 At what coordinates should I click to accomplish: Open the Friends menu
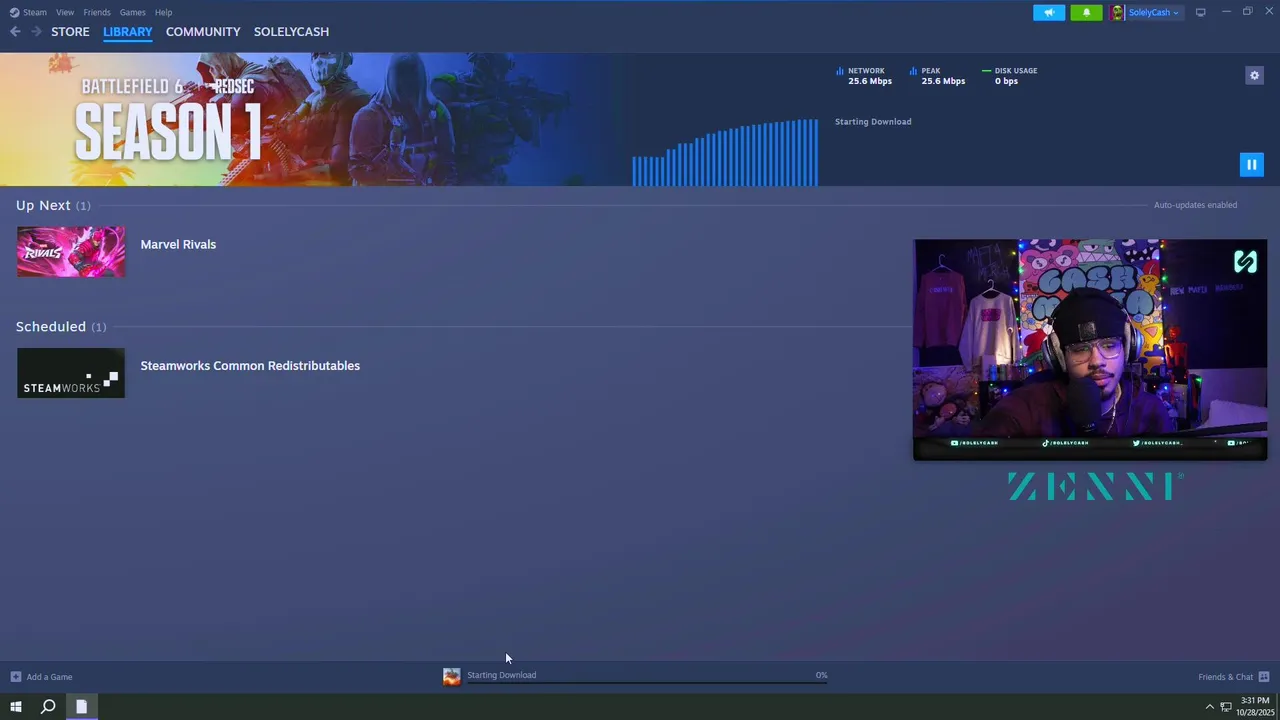click(97, 12)
